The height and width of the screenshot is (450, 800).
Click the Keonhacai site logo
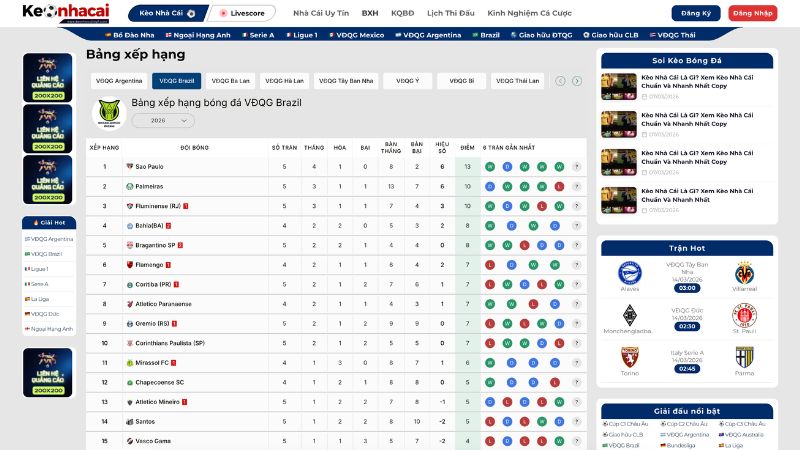(x=66, y=13)
